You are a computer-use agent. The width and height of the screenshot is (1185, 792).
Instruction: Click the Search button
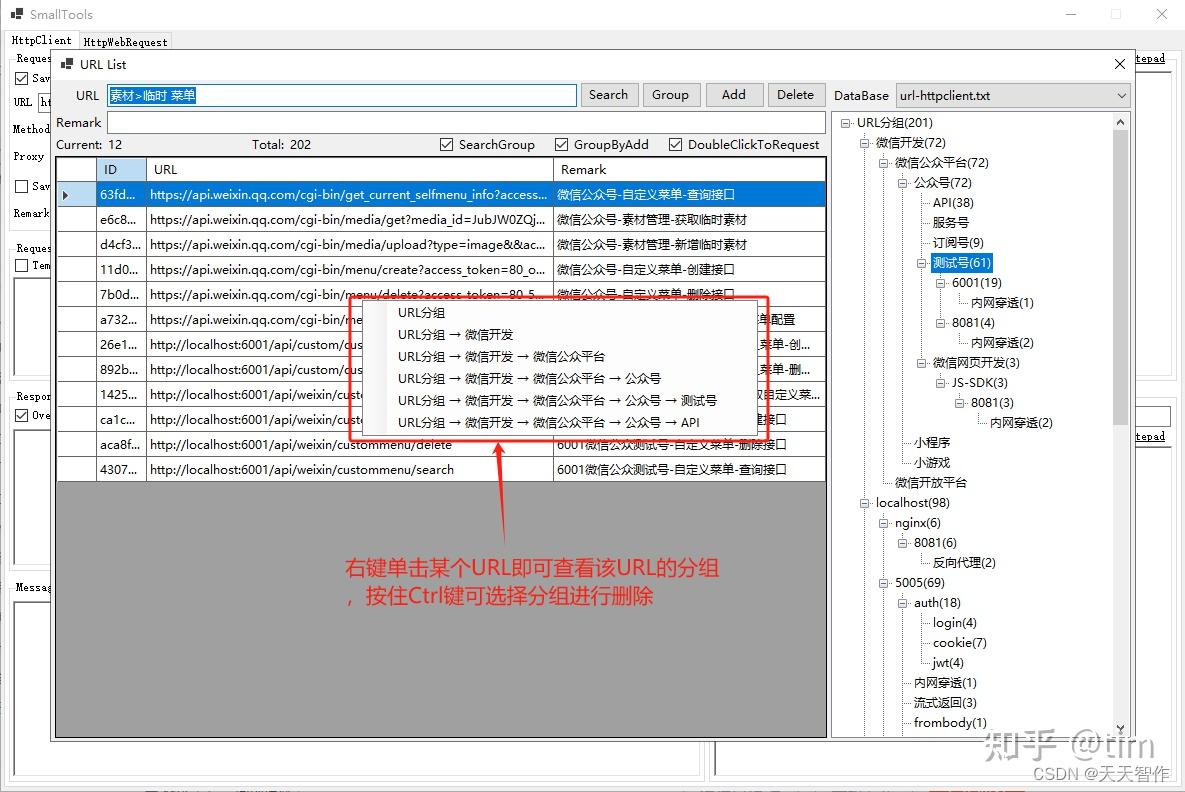coord(608,95)
